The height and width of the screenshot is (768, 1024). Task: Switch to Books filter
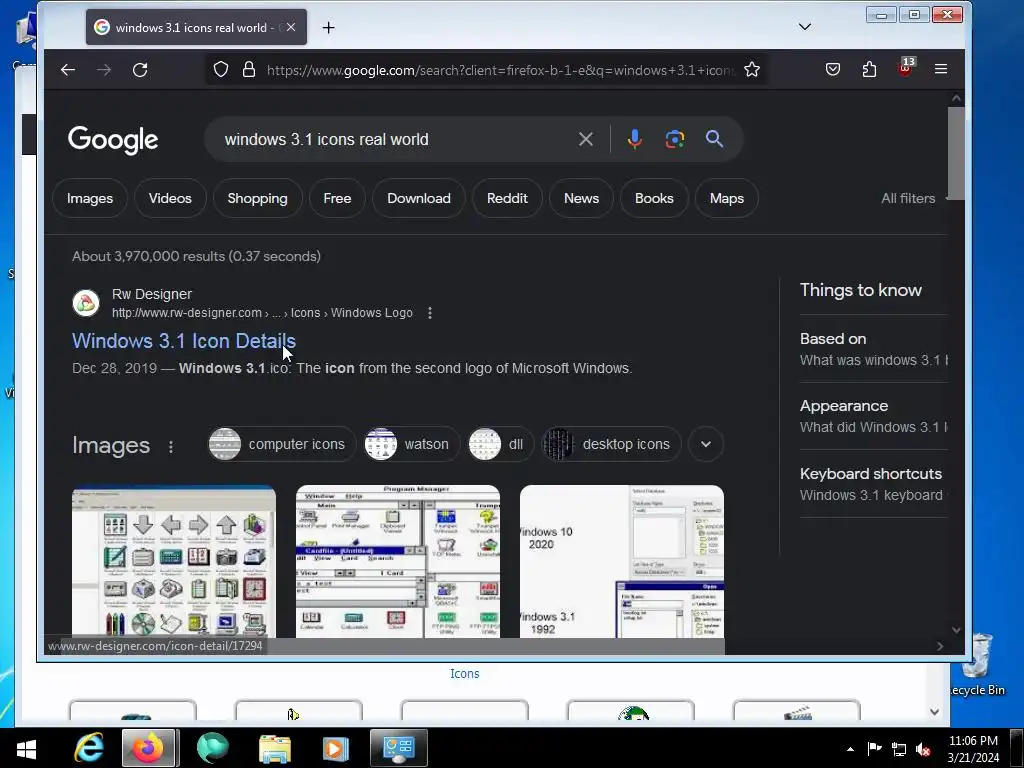click(654, 199)
